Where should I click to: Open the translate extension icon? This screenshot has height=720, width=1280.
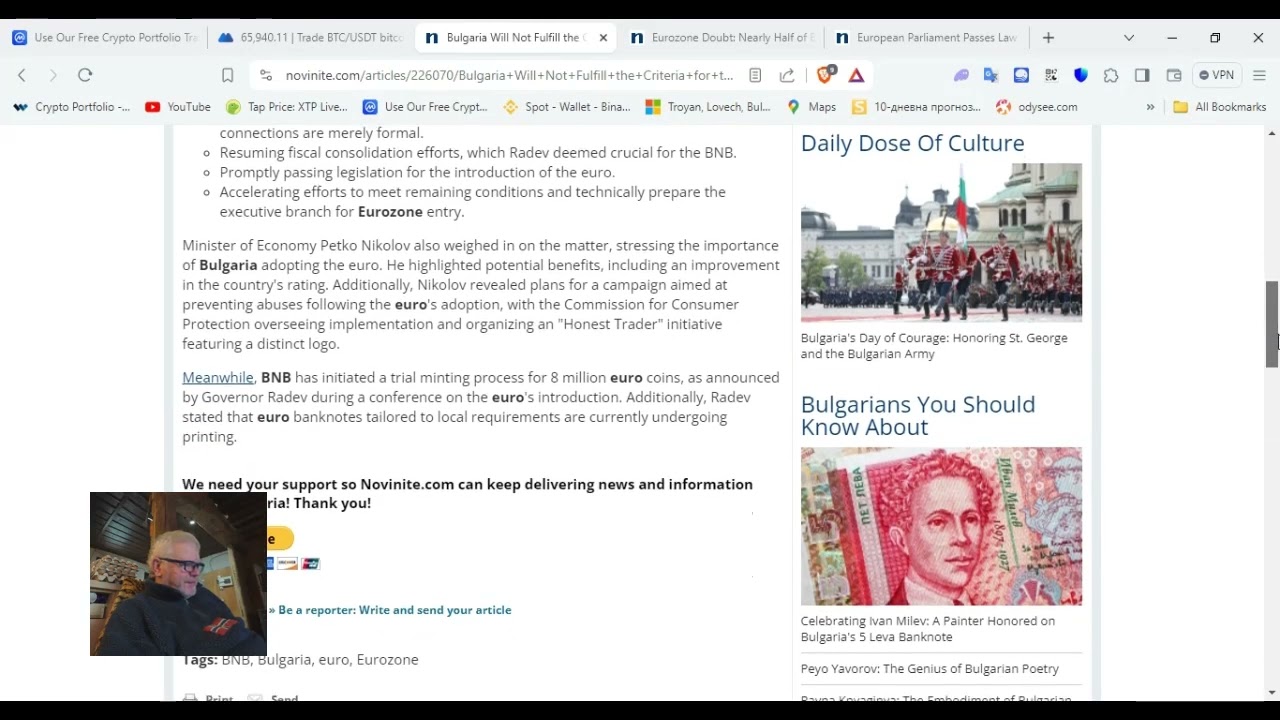pos(991,75)
